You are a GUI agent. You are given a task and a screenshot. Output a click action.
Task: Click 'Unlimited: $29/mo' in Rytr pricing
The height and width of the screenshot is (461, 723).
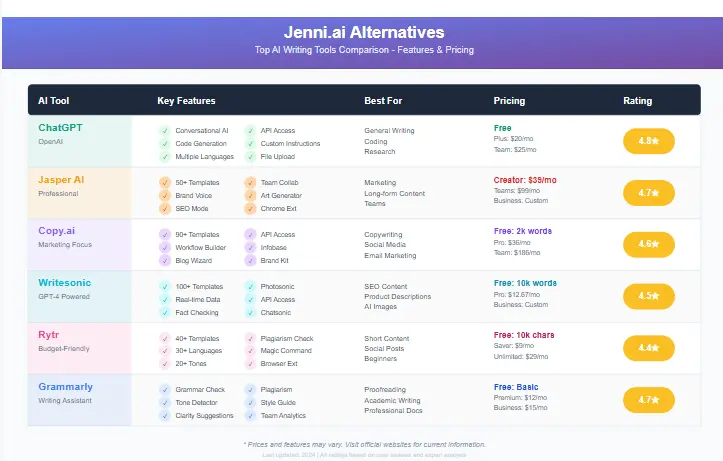coord(521,356)
